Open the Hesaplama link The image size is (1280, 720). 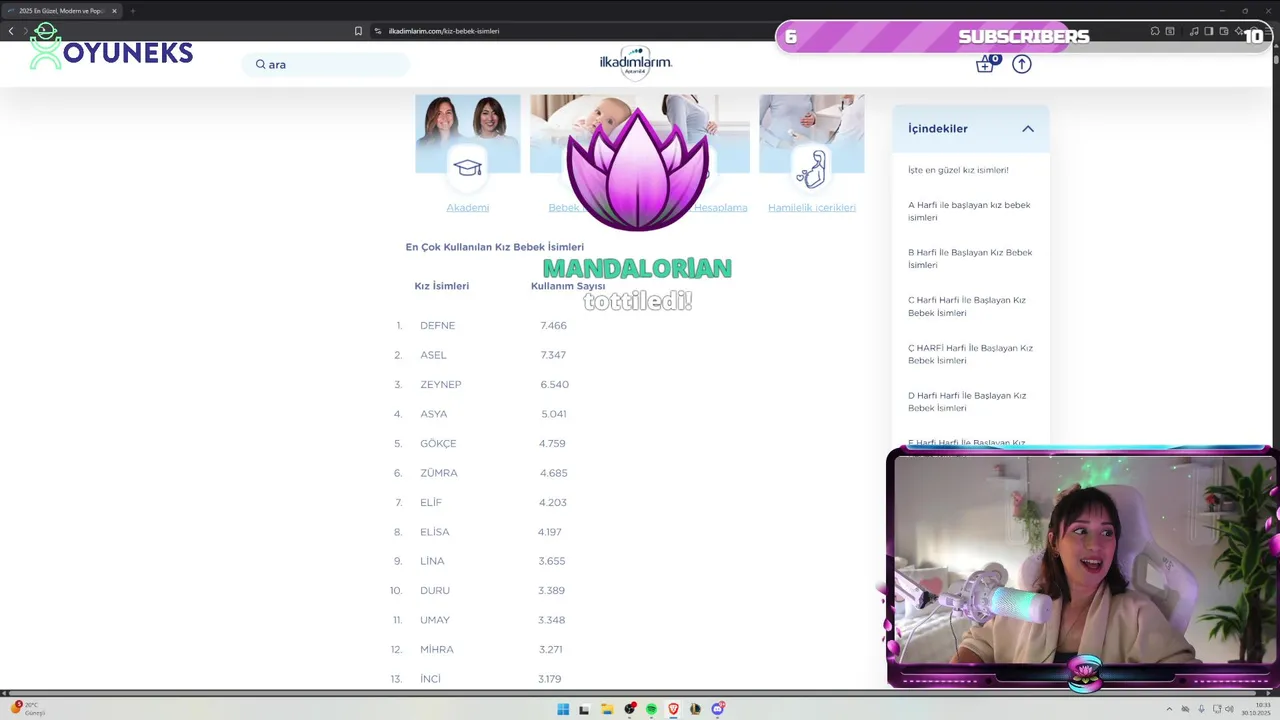click(720, 207)
